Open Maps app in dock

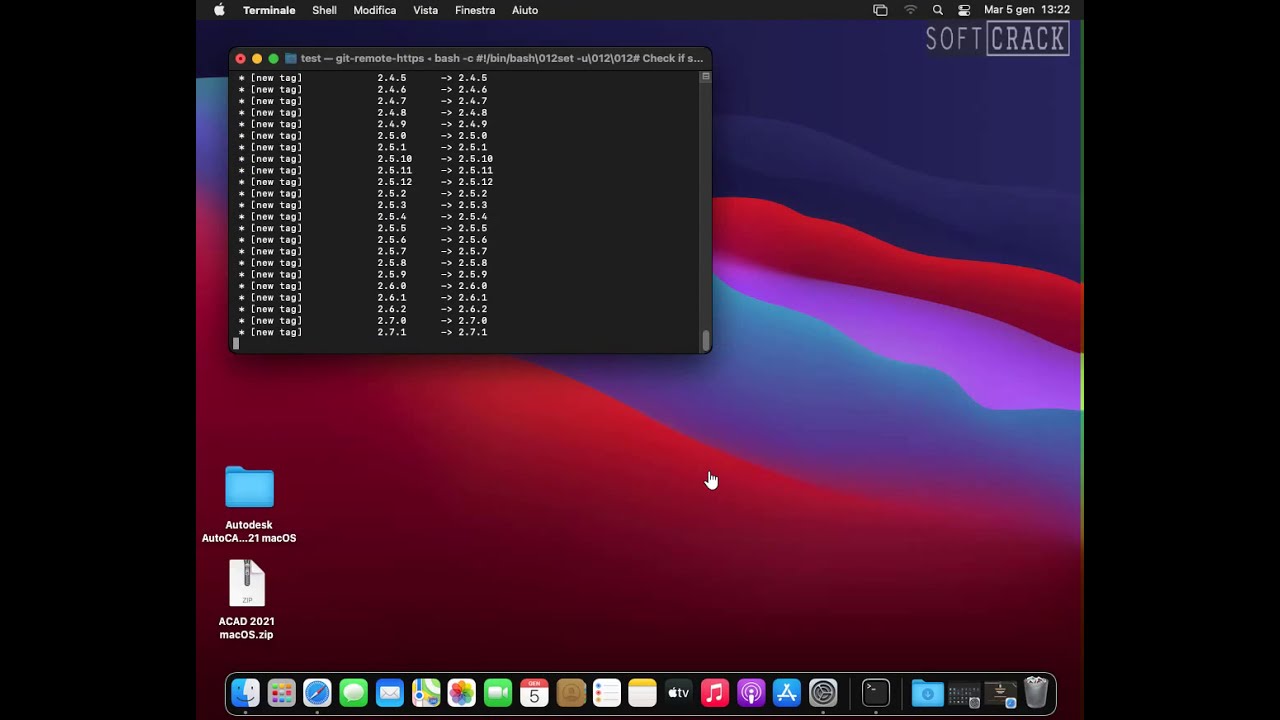pyautogui.click(x=426, y=693)
